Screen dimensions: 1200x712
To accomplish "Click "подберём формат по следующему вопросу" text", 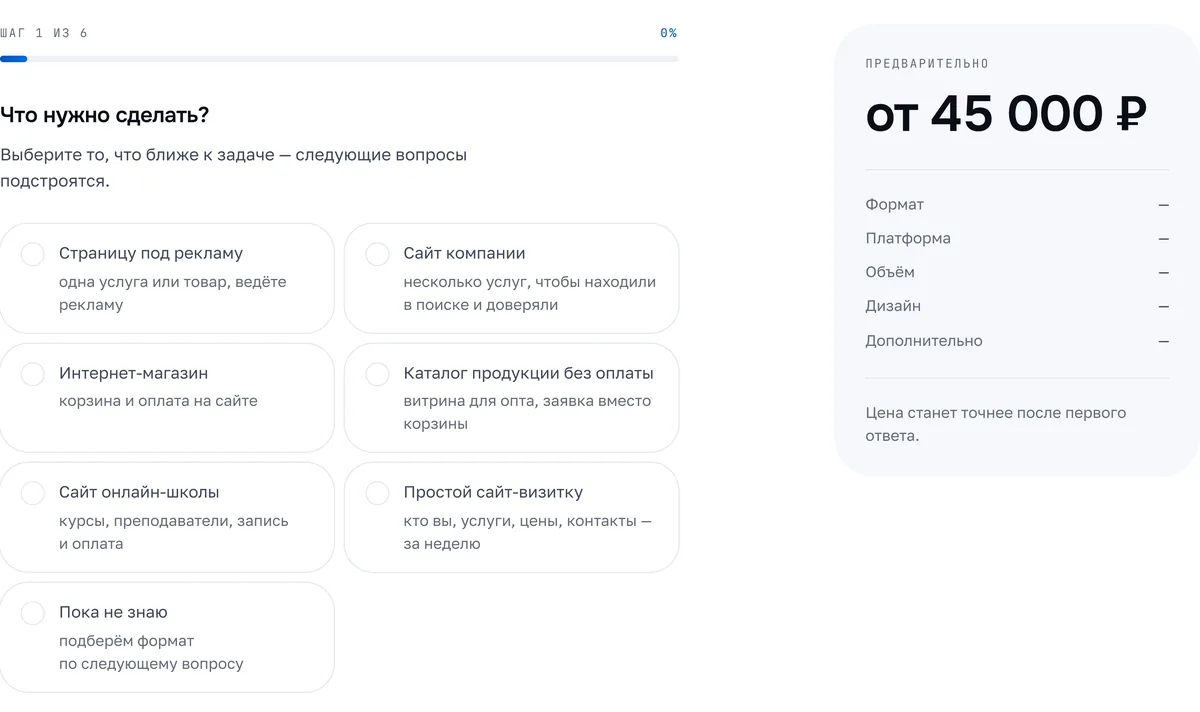I will pyautogui.click(x=151, y=652).
